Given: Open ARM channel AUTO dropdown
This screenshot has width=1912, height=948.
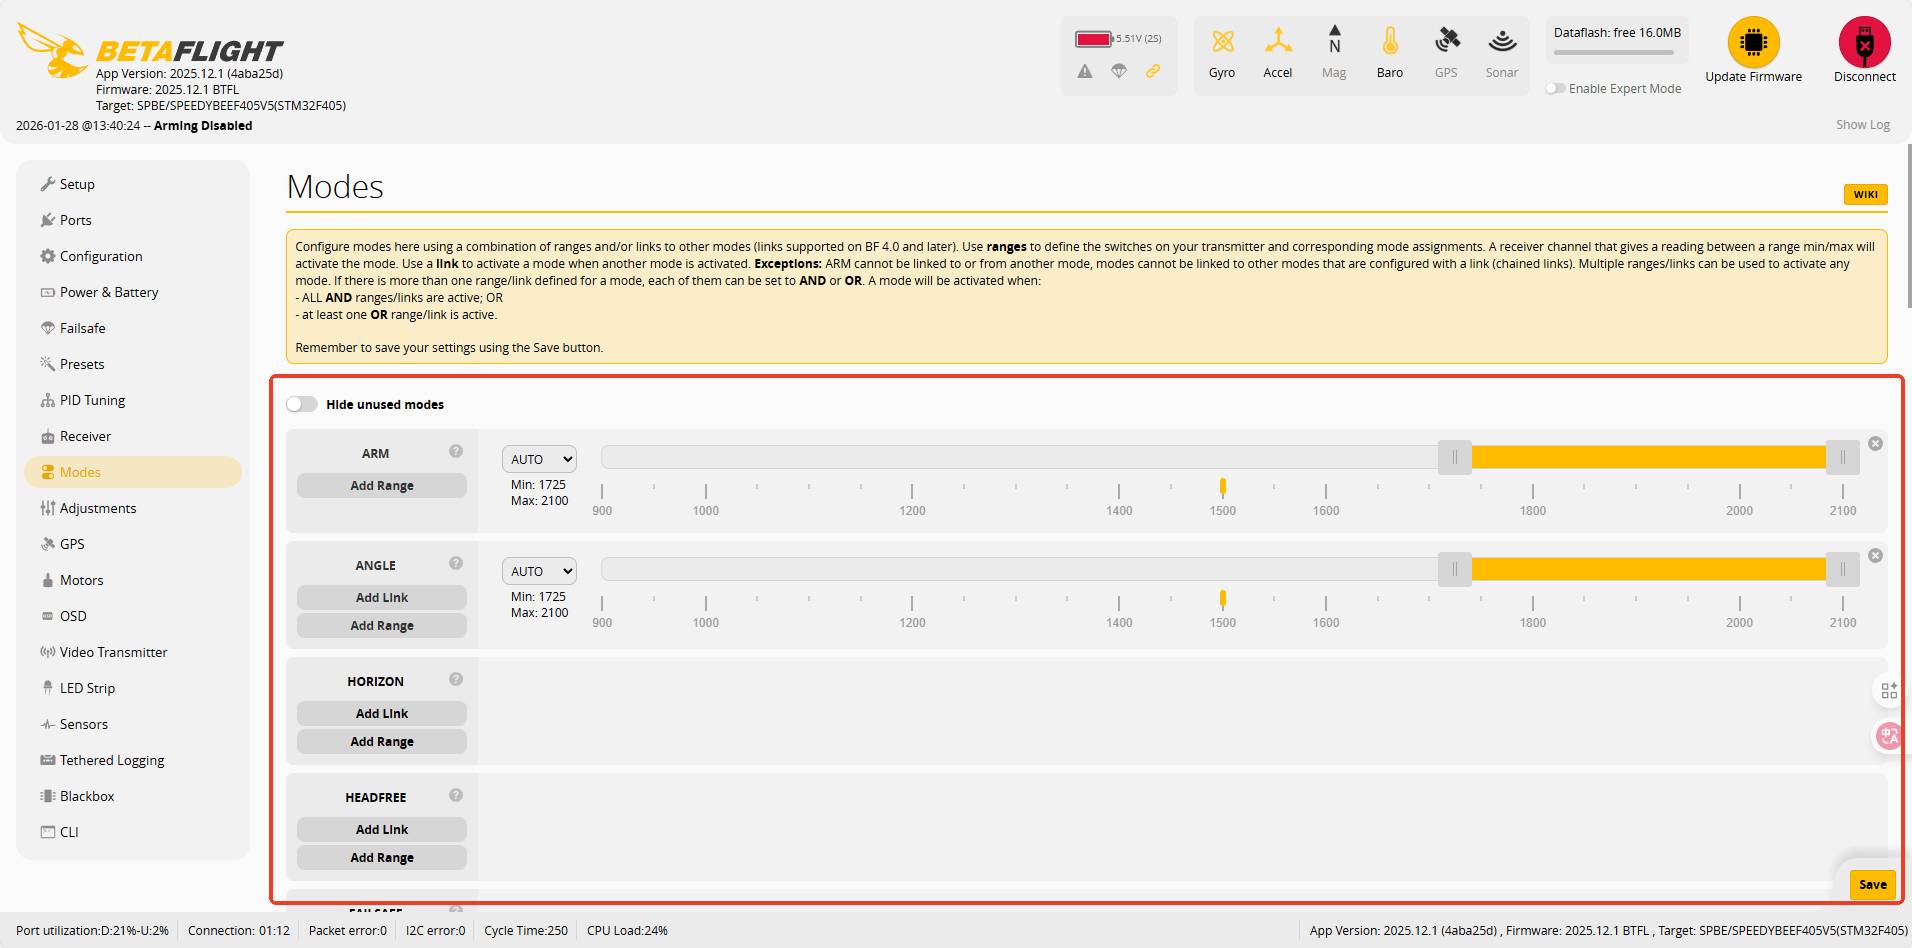Looking at the screenshot, I should click(x=539, y=459).
